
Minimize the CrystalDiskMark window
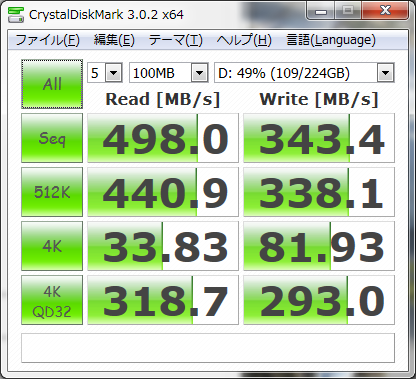tap(320, 11)
